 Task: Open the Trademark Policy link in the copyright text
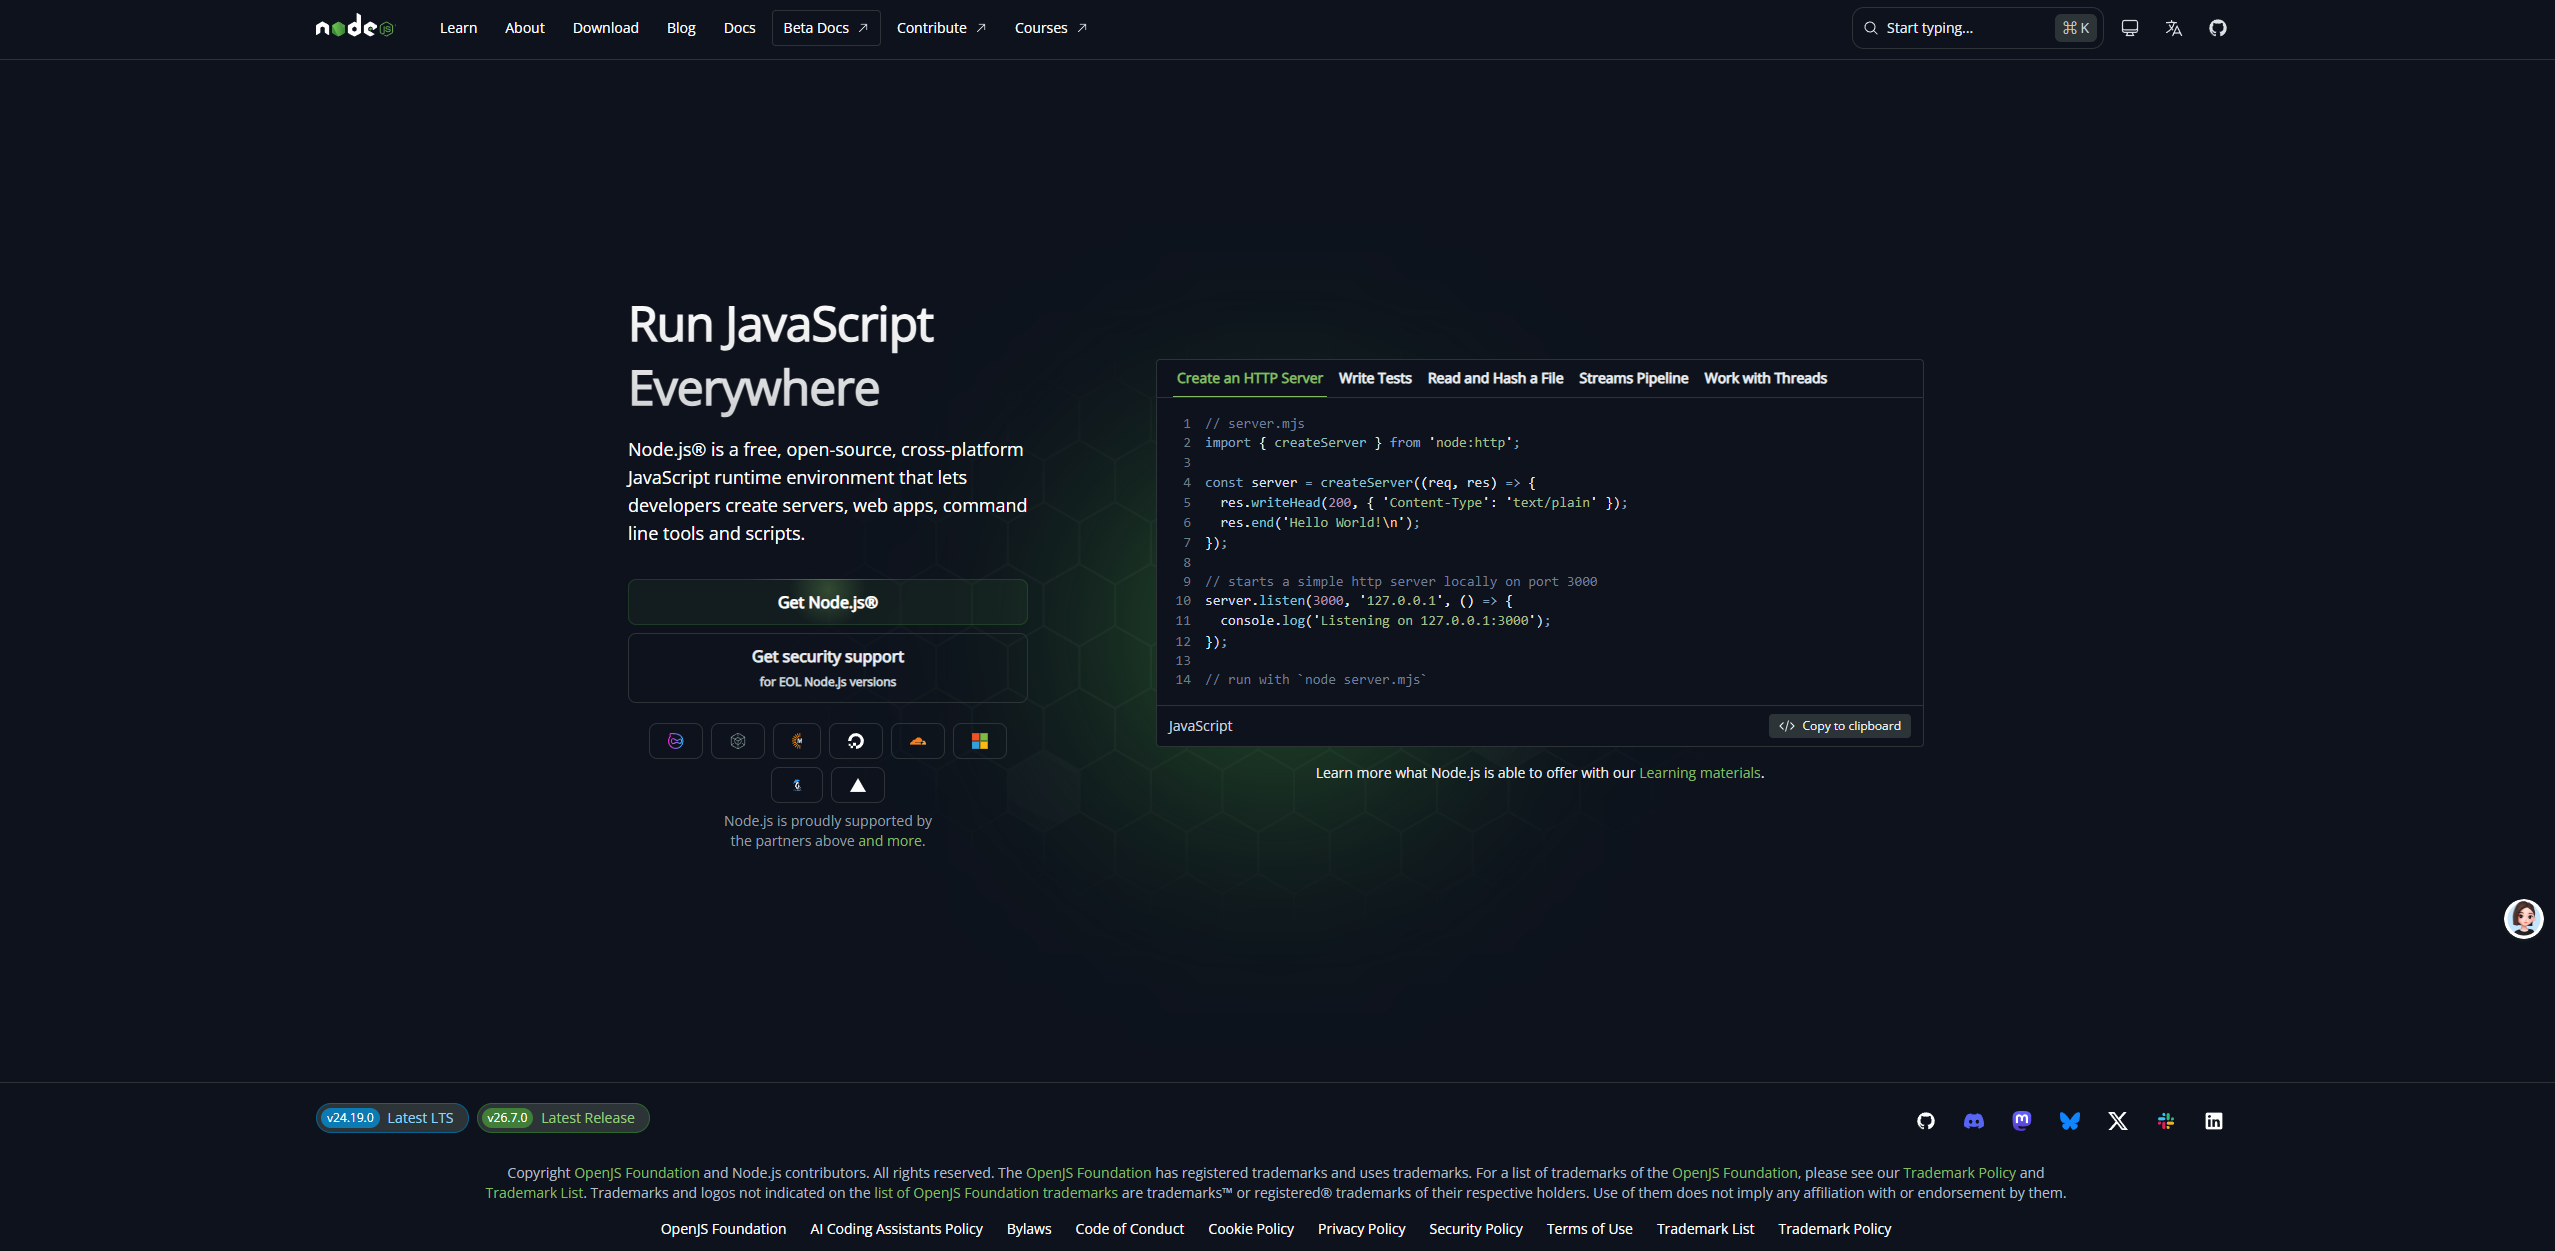(1959, 1173)
